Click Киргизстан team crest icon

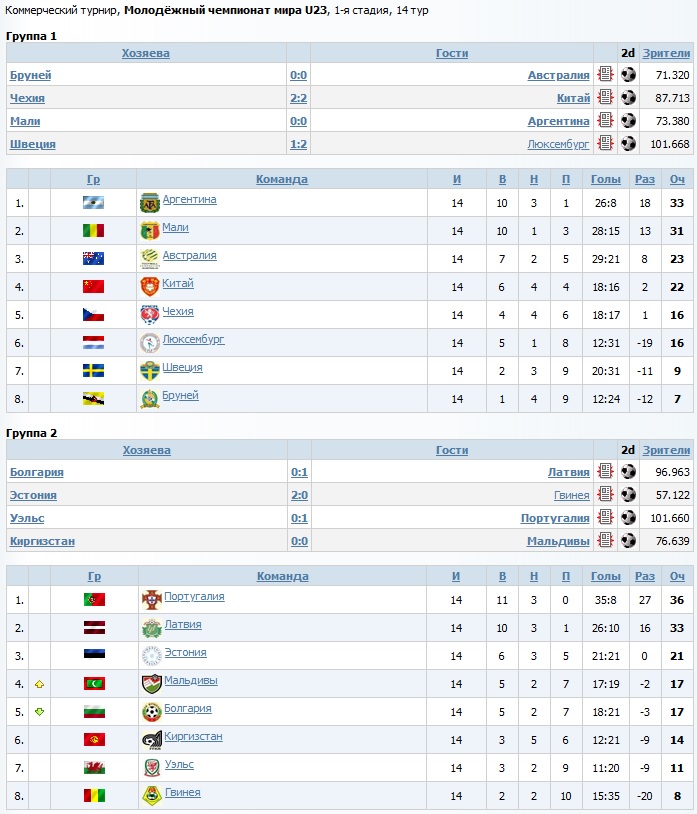[x=150, y=740]
